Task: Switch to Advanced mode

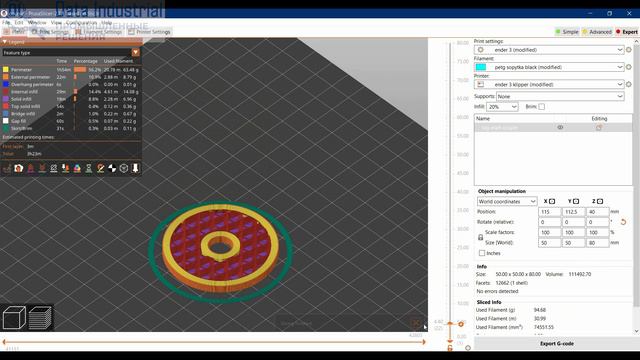Action: click(597, 31)
